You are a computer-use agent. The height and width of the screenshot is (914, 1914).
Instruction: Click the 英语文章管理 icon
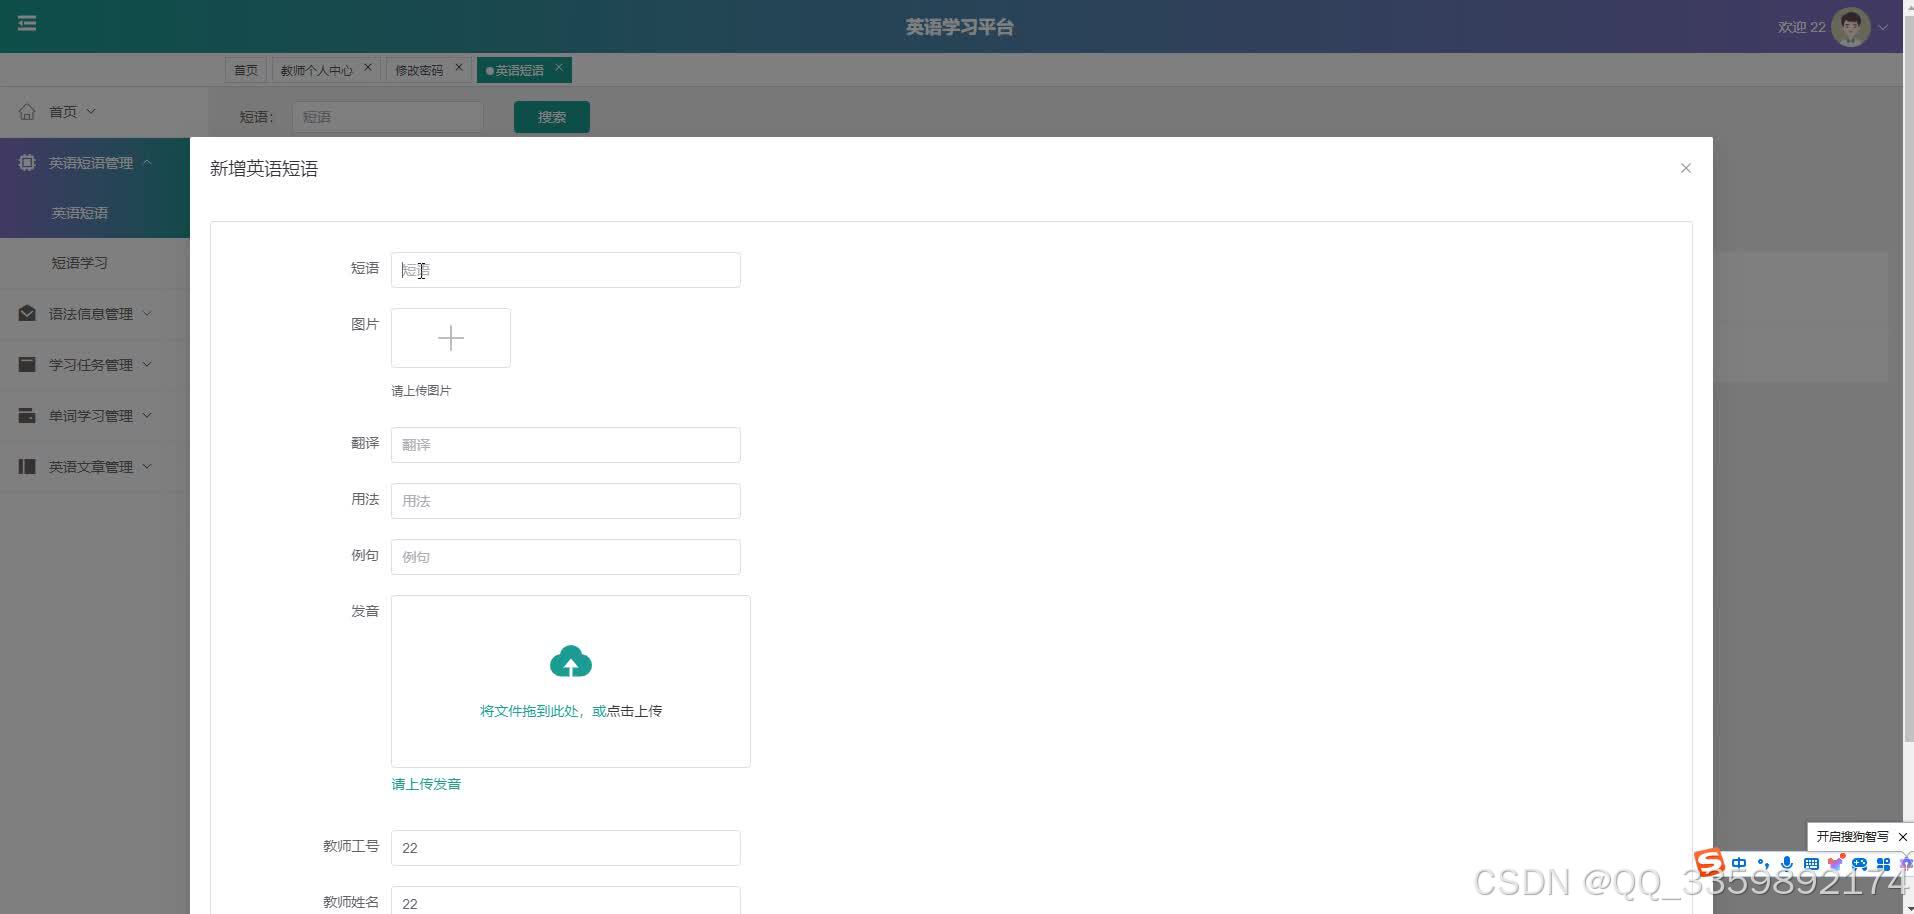pos(27,466)
